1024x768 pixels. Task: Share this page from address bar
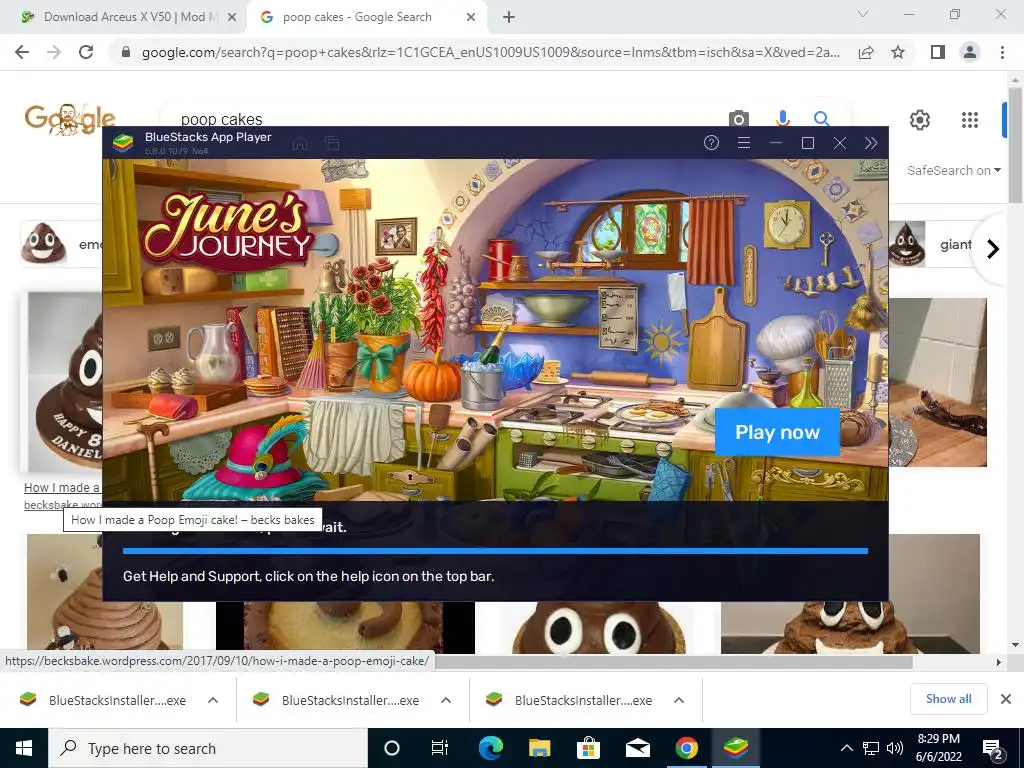pyautogui.click(x=866, y=52)
